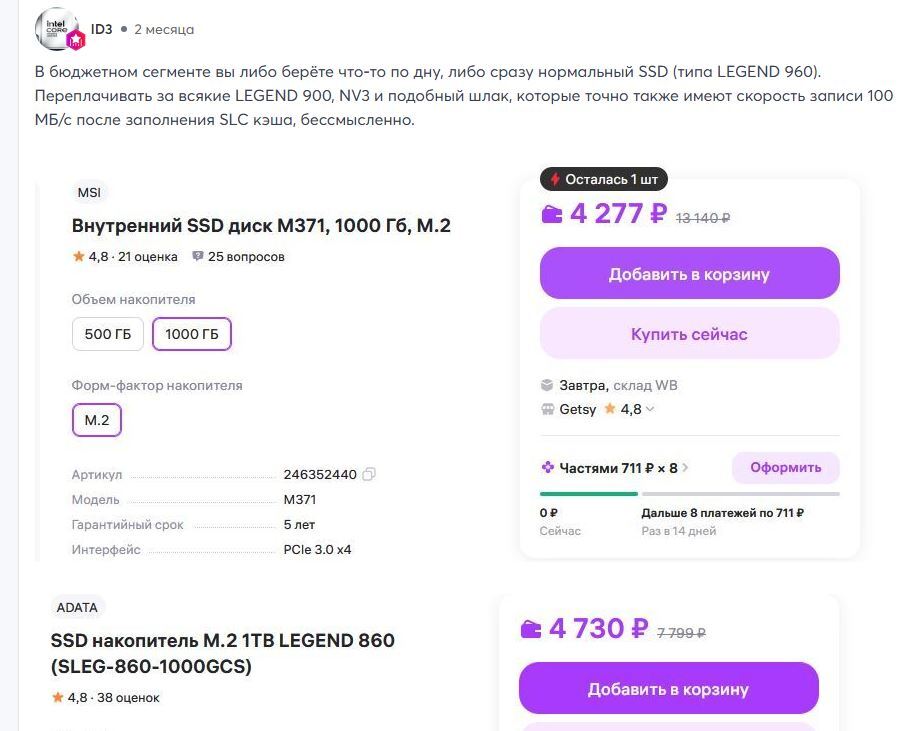
Task: Open the ADATA brand tag
Action: point(77,607)
